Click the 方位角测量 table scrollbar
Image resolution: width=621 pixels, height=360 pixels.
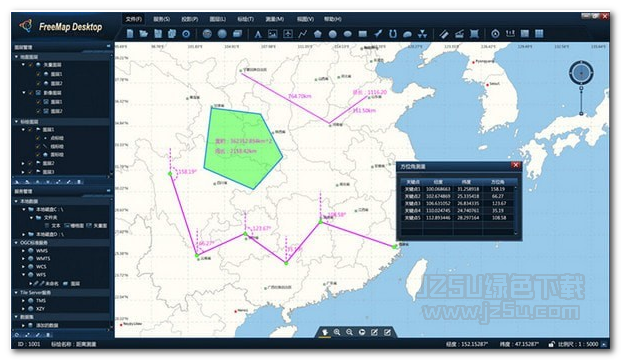pos(516,211)
